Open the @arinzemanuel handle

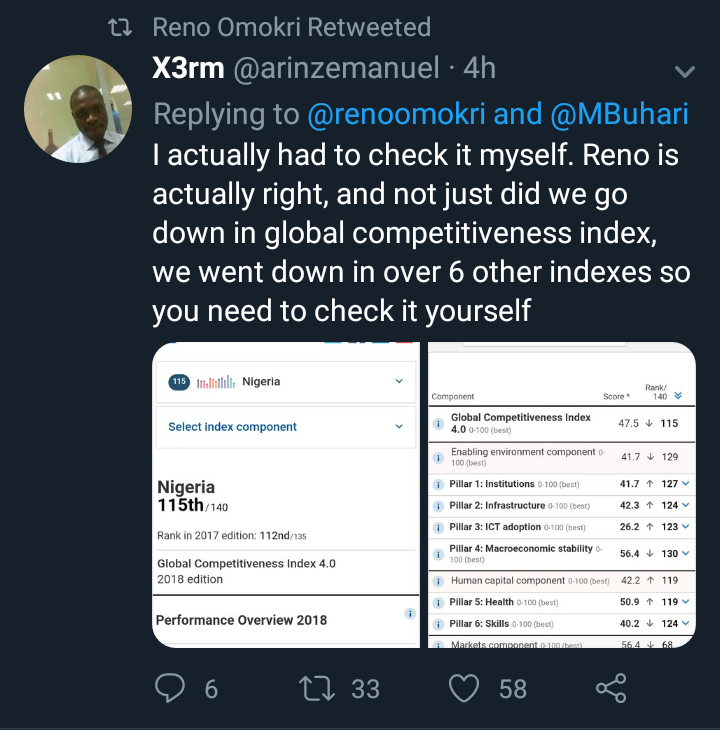pyautogui.click(x=336, y=68)
